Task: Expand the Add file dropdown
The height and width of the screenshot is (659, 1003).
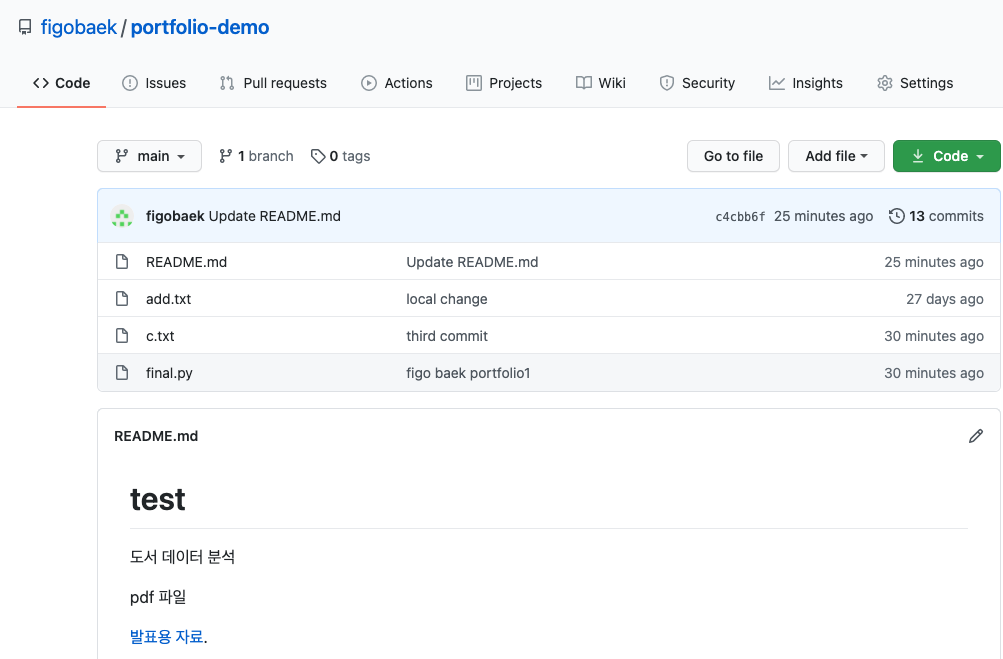Action: pyautogui.click(x=836, y=156)
